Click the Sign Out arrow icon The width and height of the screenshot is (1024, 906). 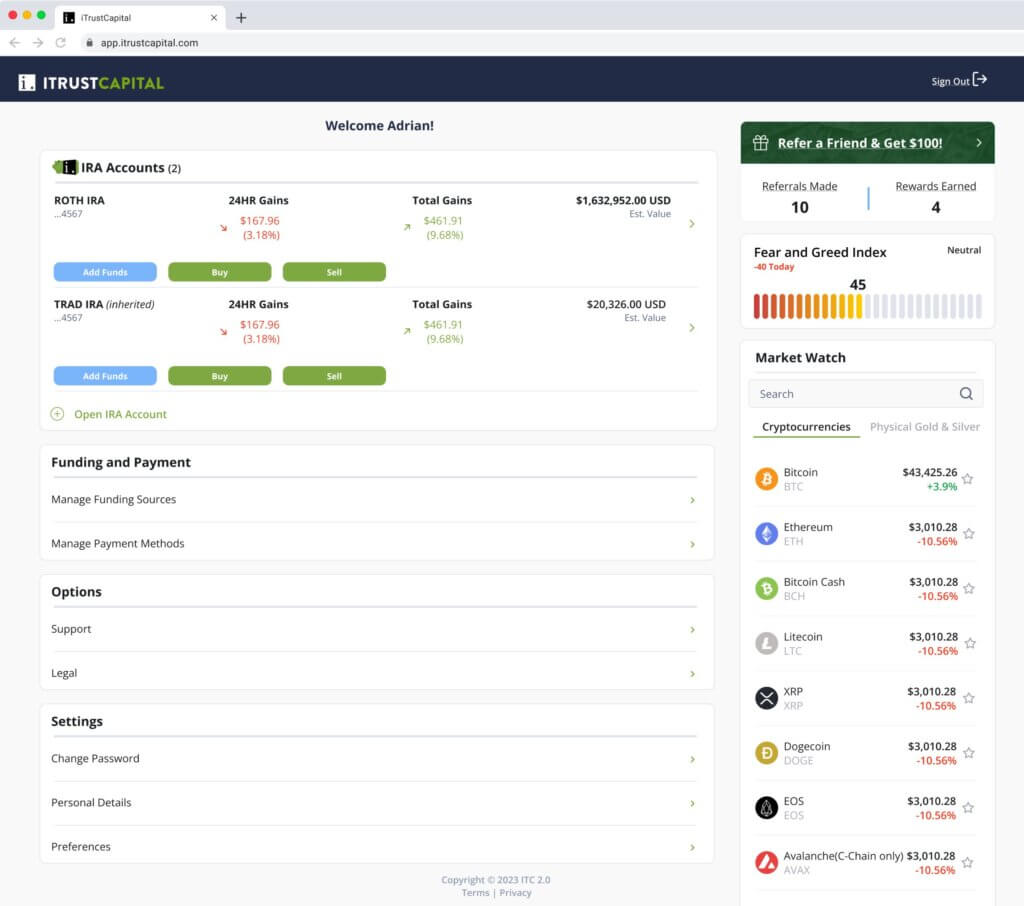(978, 79)
